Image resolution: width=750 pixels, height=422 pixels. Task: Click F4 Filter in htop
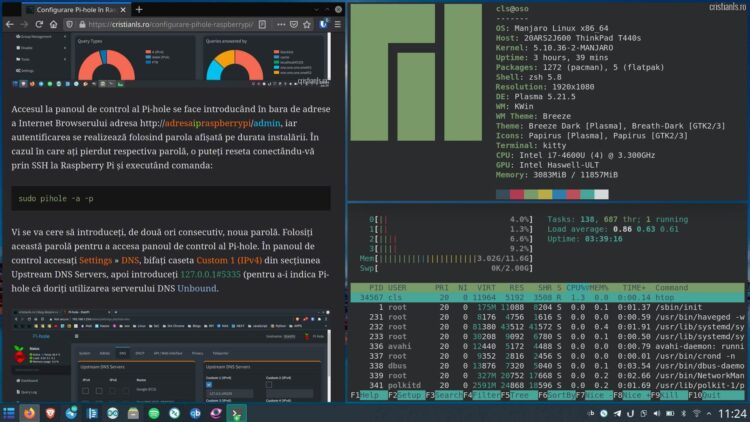coord(482,395)
